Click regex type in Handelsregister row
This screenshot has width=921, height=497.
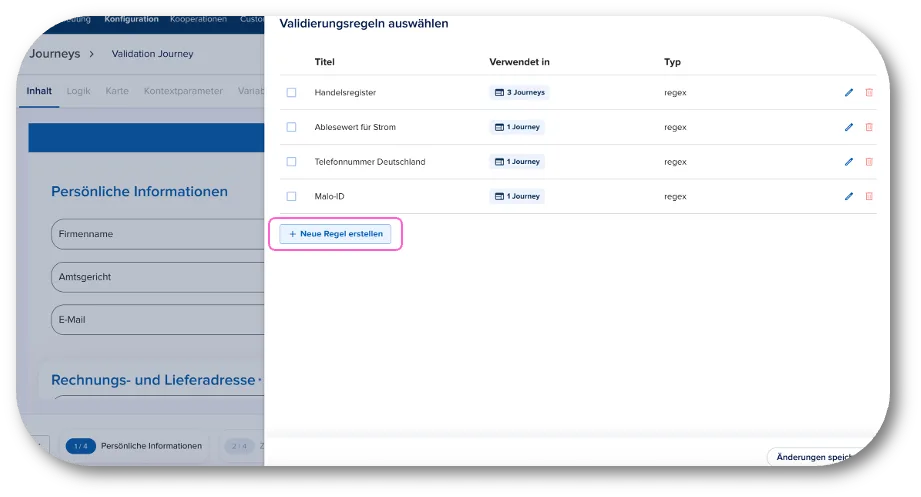tap(675, 92)
